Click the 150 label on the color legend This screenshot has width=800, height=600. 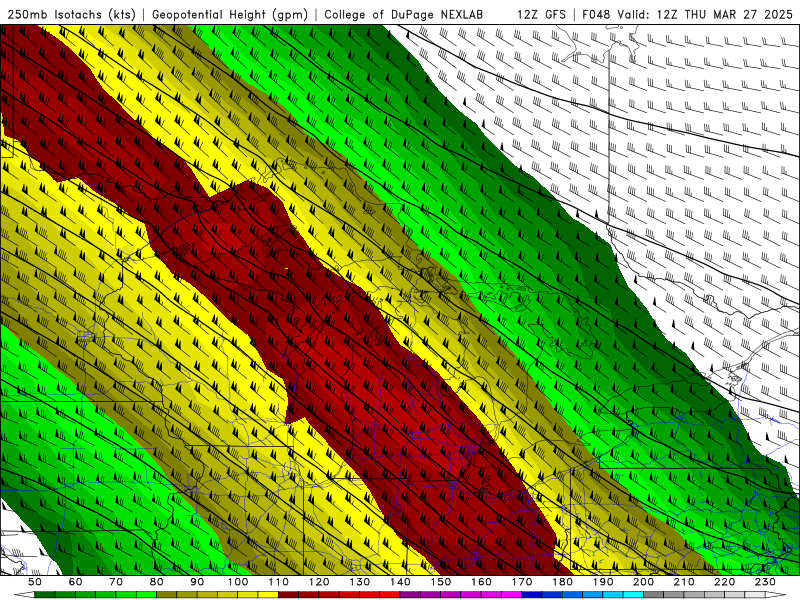pyautogui.click(x=440, y=582)
